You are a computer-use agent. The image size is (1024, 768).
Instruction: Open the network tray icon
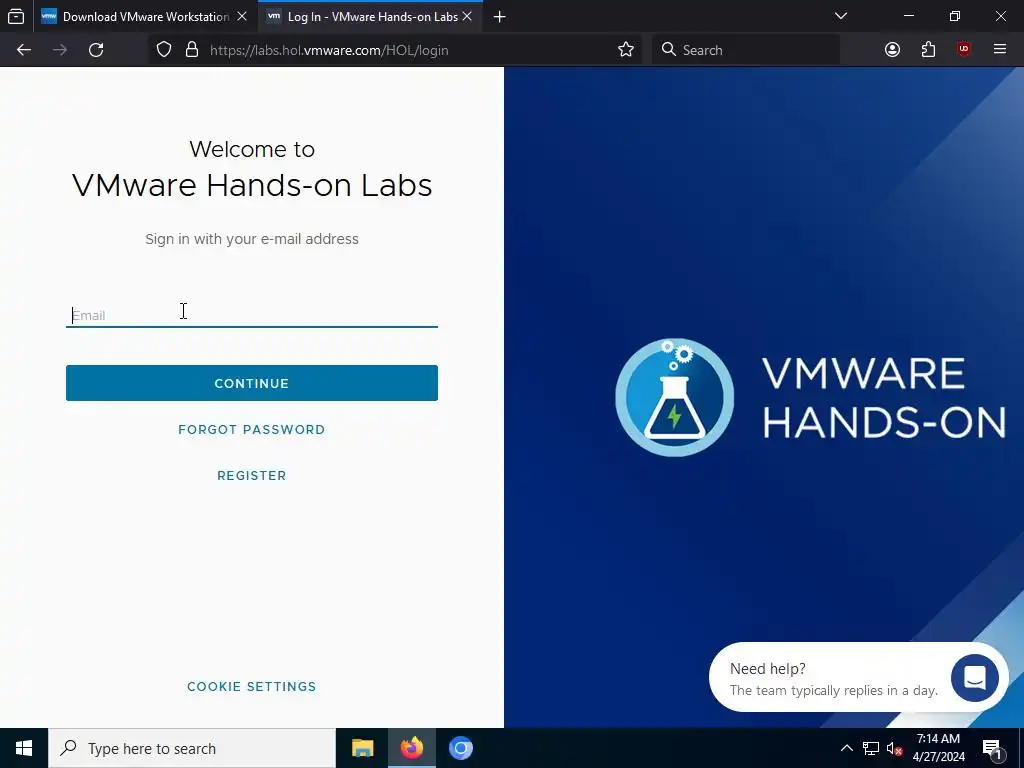tap(871, 748)
